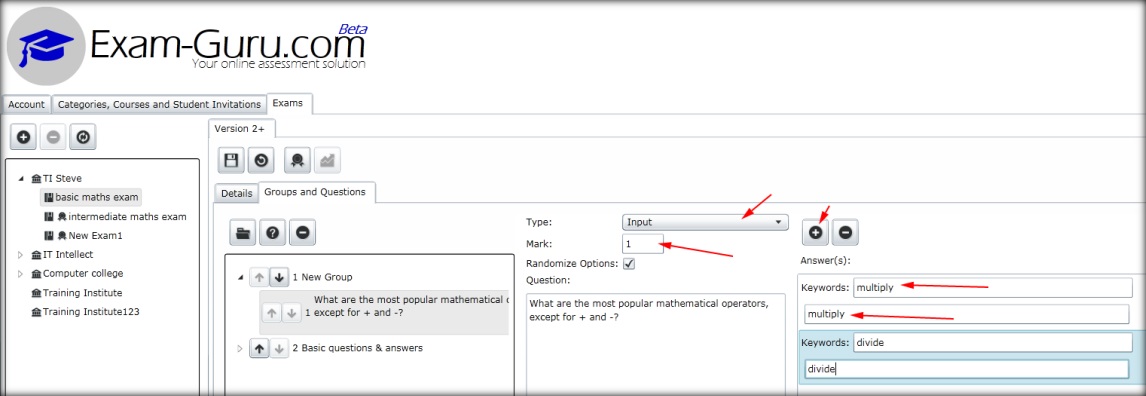Click the answer field containing multiply below Keywords

[966, 314]
